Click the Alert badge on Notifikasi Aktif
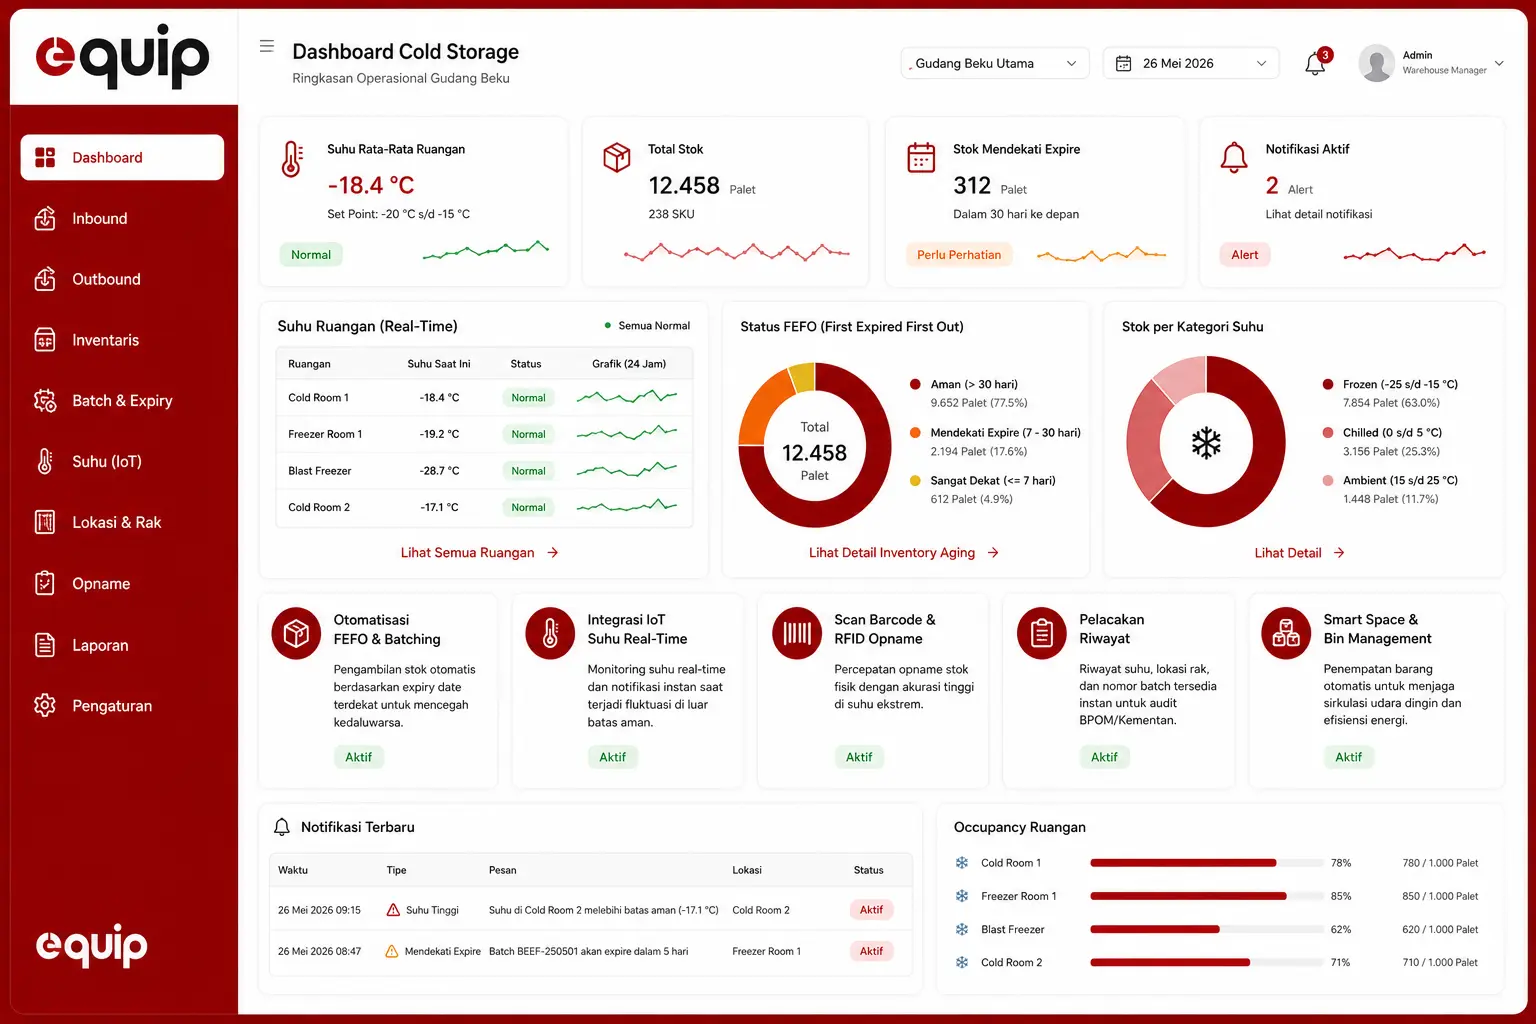Image resolution: width=1536 pixels, height=1024 pixels. 1245,255
